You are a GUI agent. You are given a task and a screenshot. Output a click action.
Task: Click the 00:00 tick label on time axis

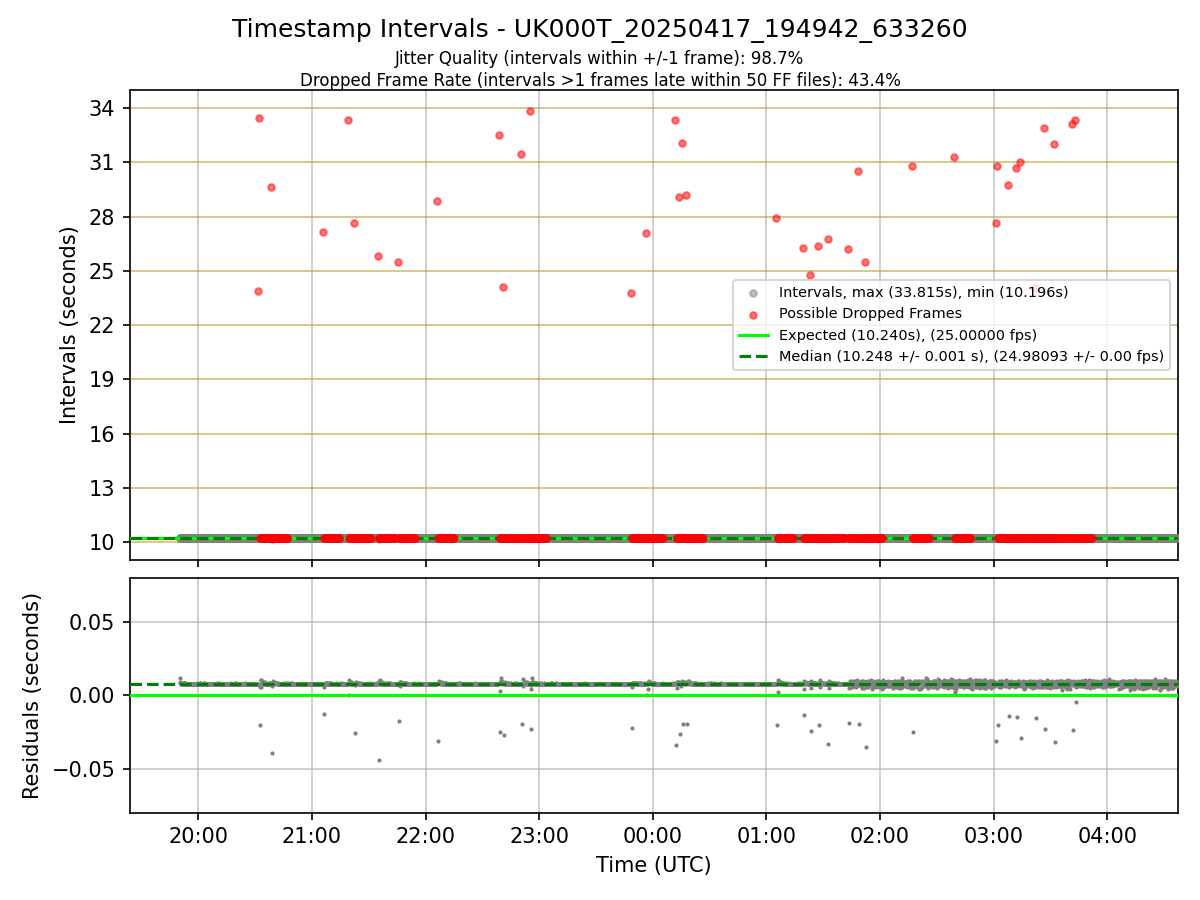point(653,834)
